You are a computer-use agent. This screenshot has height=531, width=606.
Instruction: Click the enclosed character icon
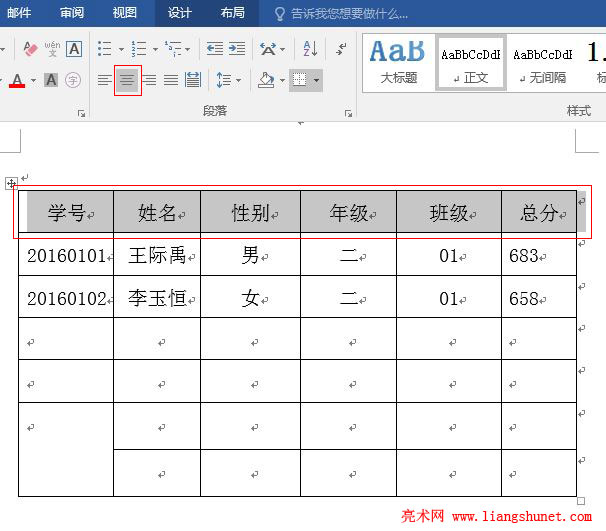(73, 80)
